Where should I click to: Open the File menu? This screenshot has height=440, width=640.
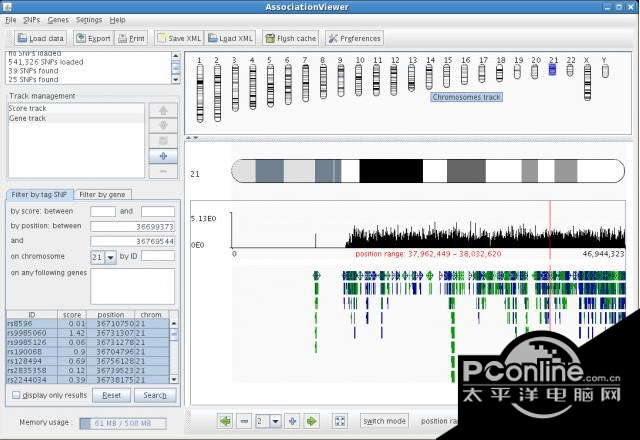11,20
